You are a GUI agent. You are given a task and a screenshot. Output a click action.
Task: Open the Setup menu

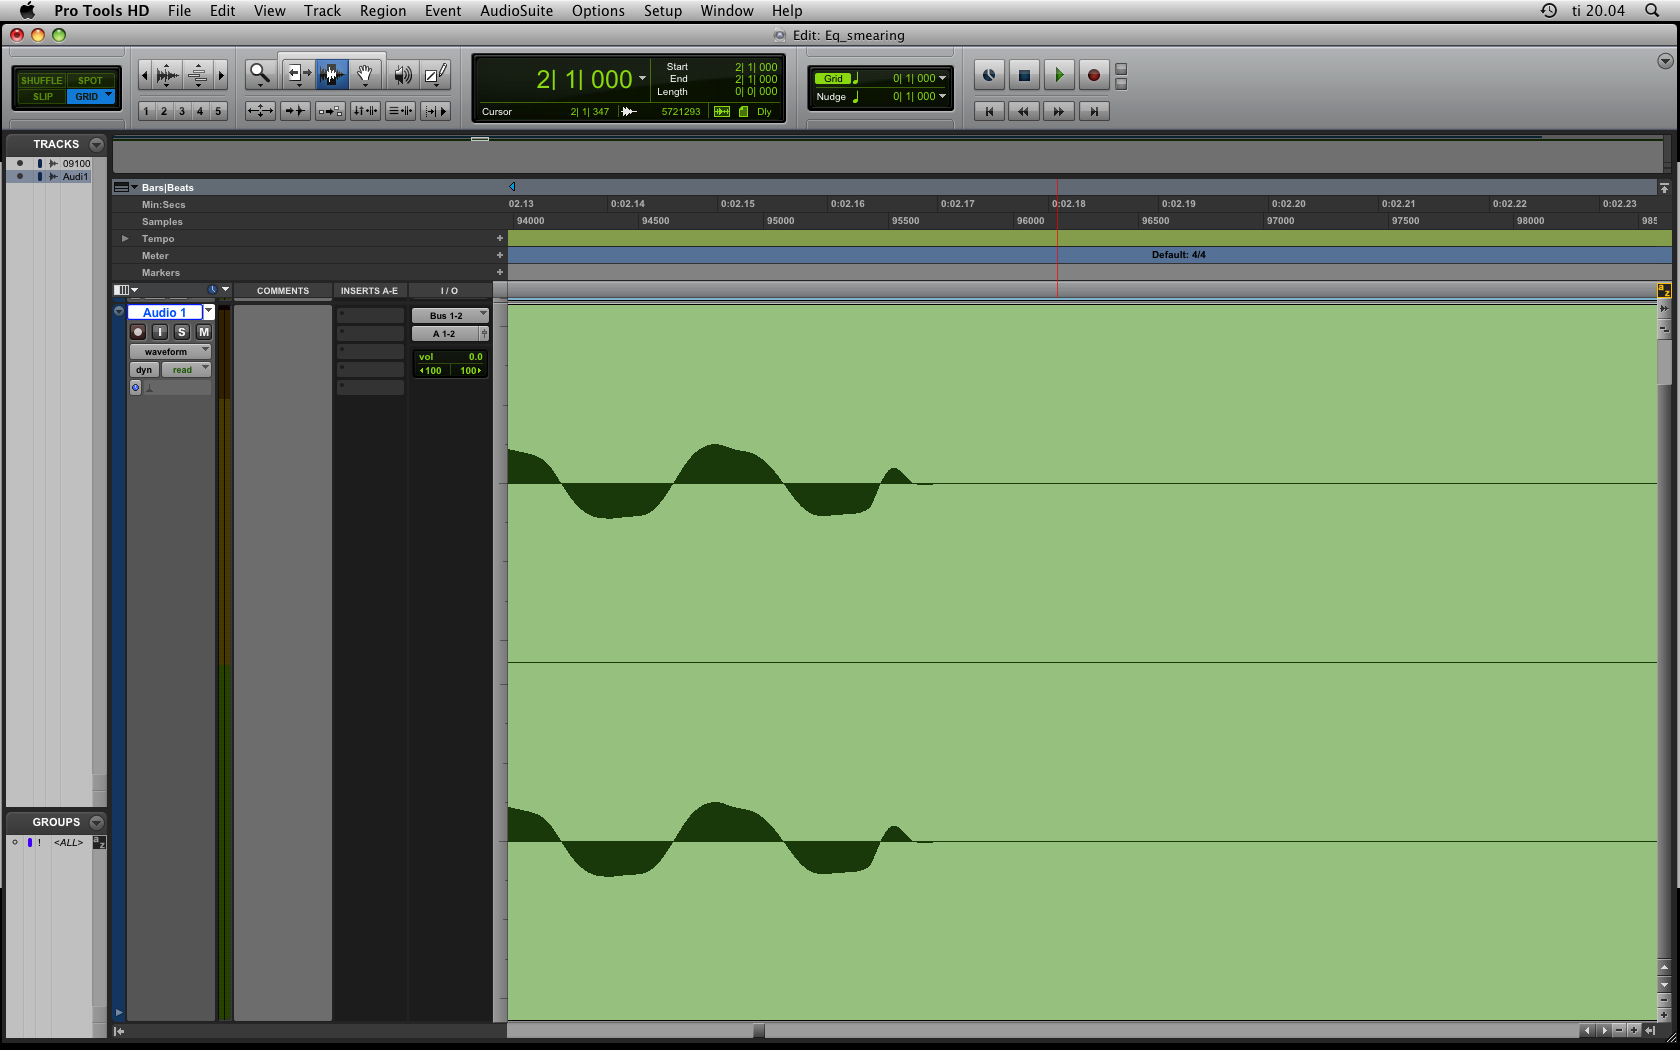click(x=663, y=11)
